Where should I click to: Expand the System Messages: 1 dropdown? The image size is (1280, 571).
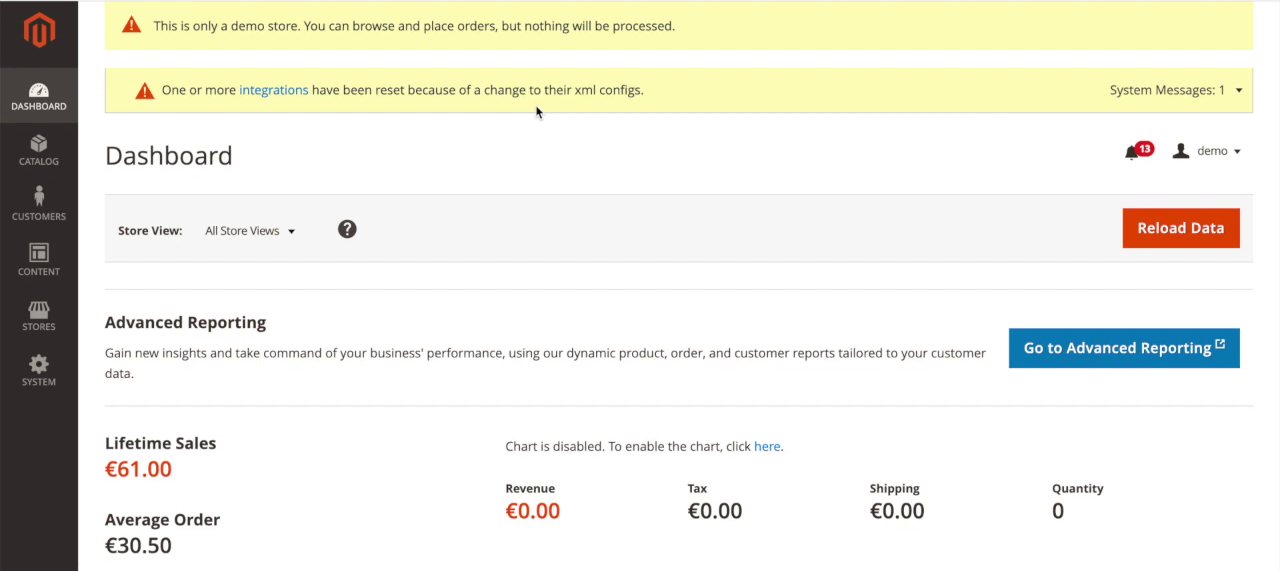click(1176, 90)
